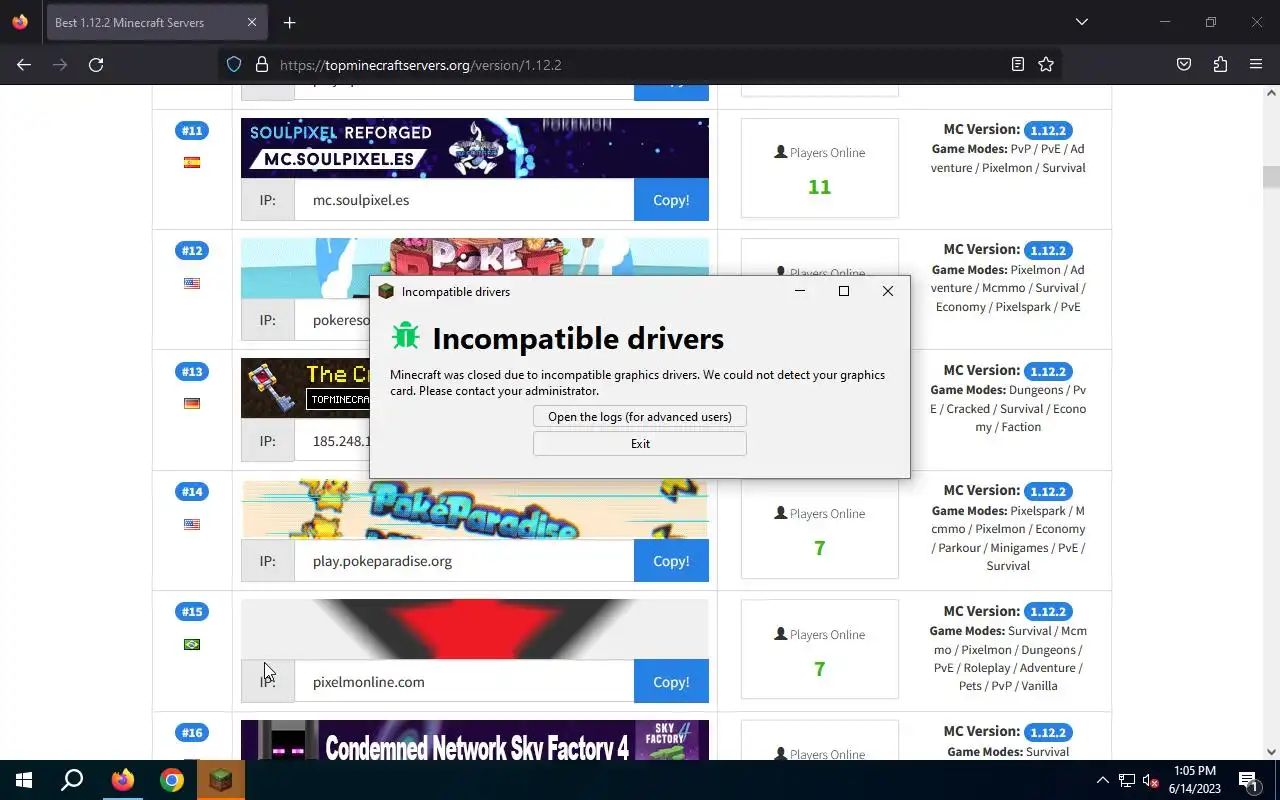Click the Spain flag under #11
Screen dimensions: 1280x800
tap(192, 162)
